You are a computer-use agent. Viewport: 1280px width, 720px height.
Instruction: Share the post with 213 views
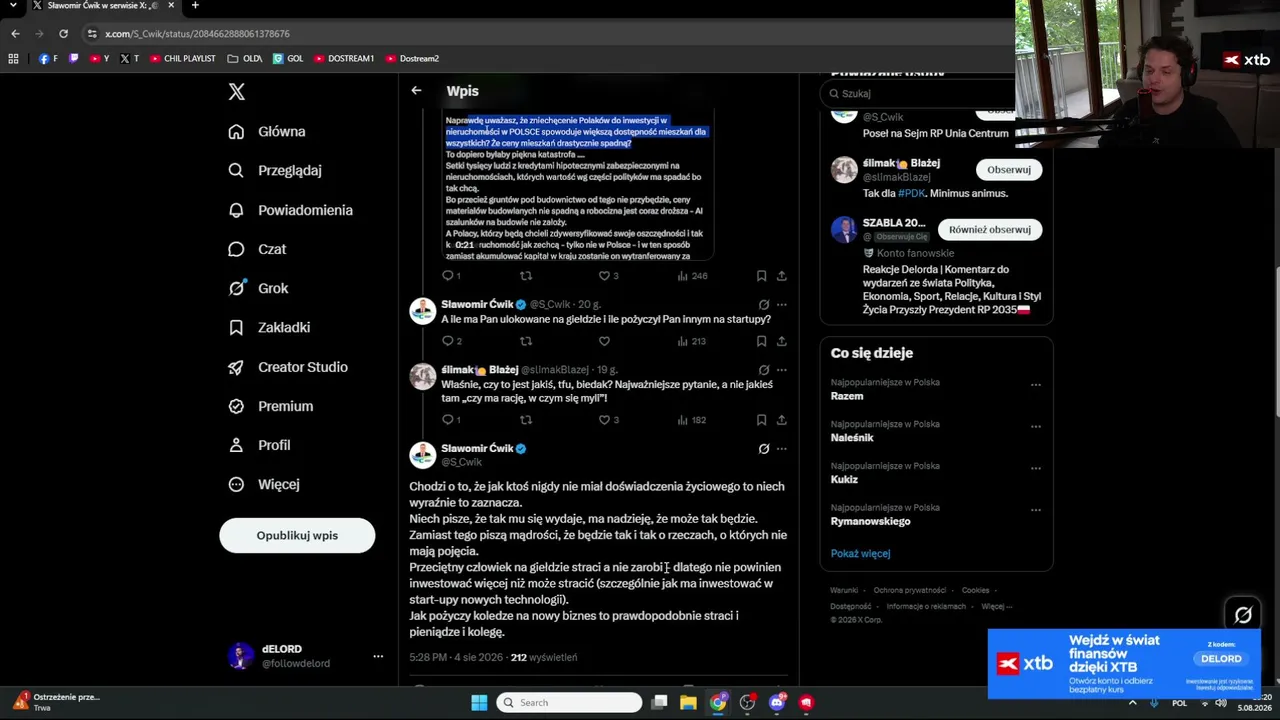click(781, 341)
